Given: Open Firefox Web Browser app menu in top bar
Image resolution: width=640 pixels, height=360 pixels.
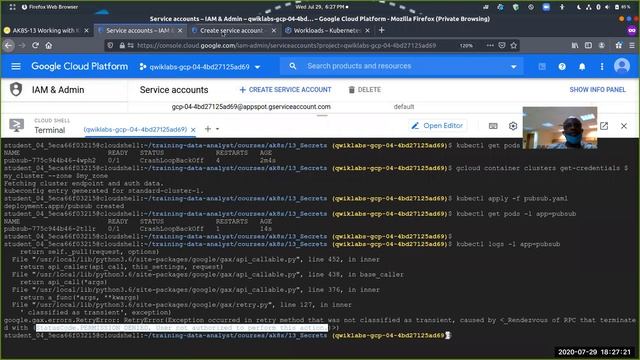Looking at the screenshot, I should tap(50, 7).
